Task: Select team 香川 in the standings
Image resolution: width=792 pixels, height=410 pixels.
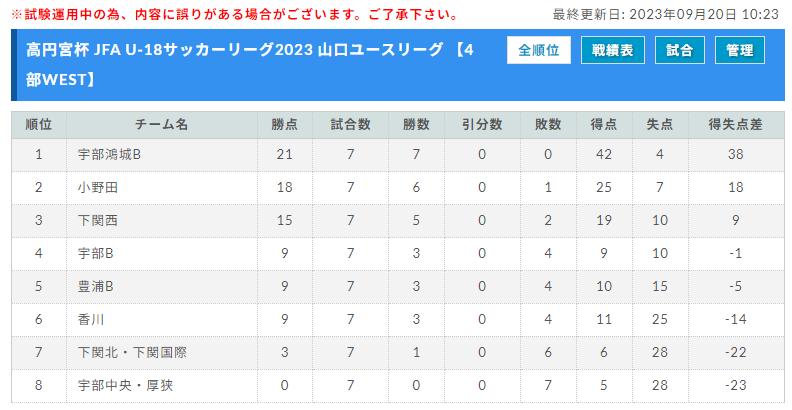Action: coord(91,319)
